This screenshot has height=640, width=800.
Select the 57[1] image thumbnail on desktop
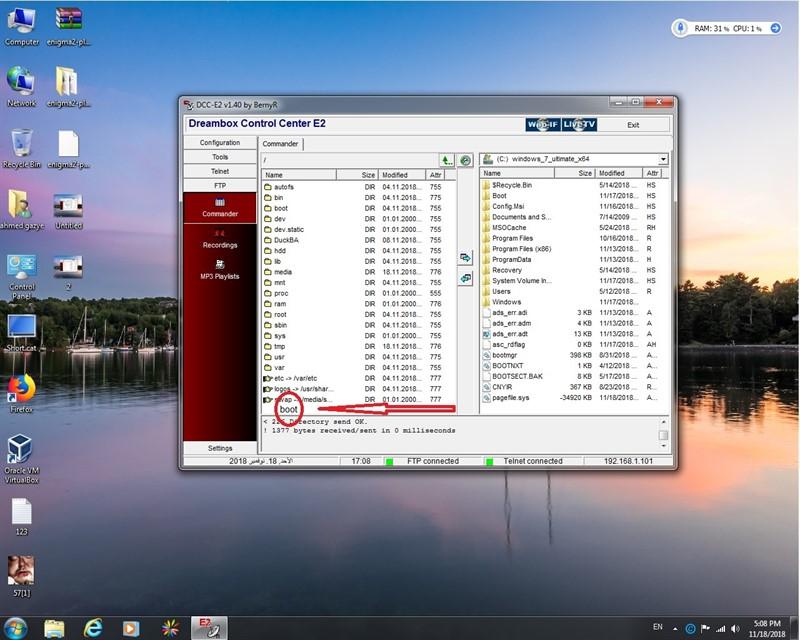(22, 576)
